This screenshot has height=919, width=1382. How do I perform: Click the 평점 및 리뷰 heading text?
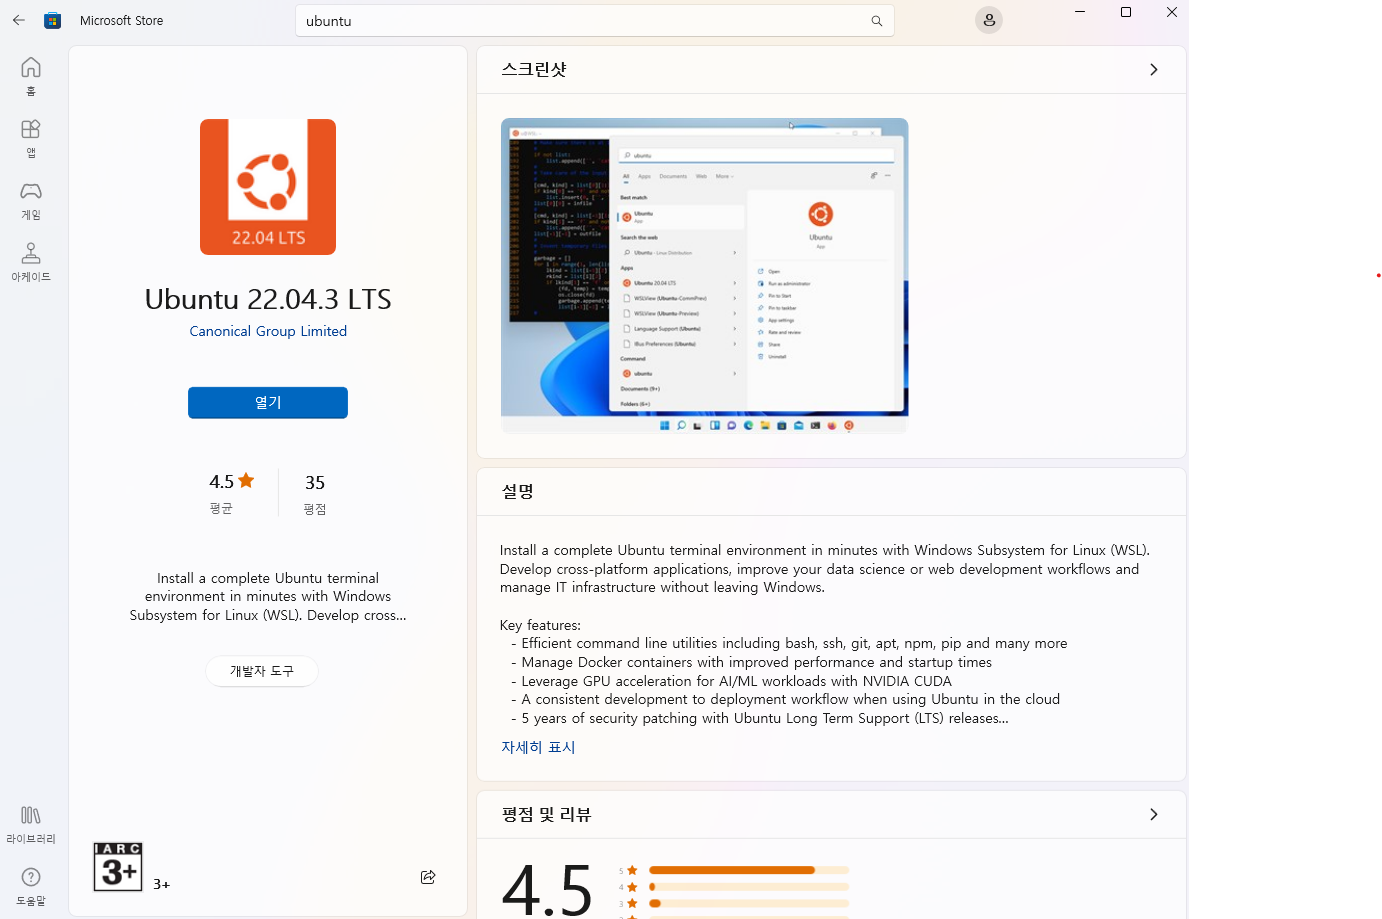coord(546,814)
